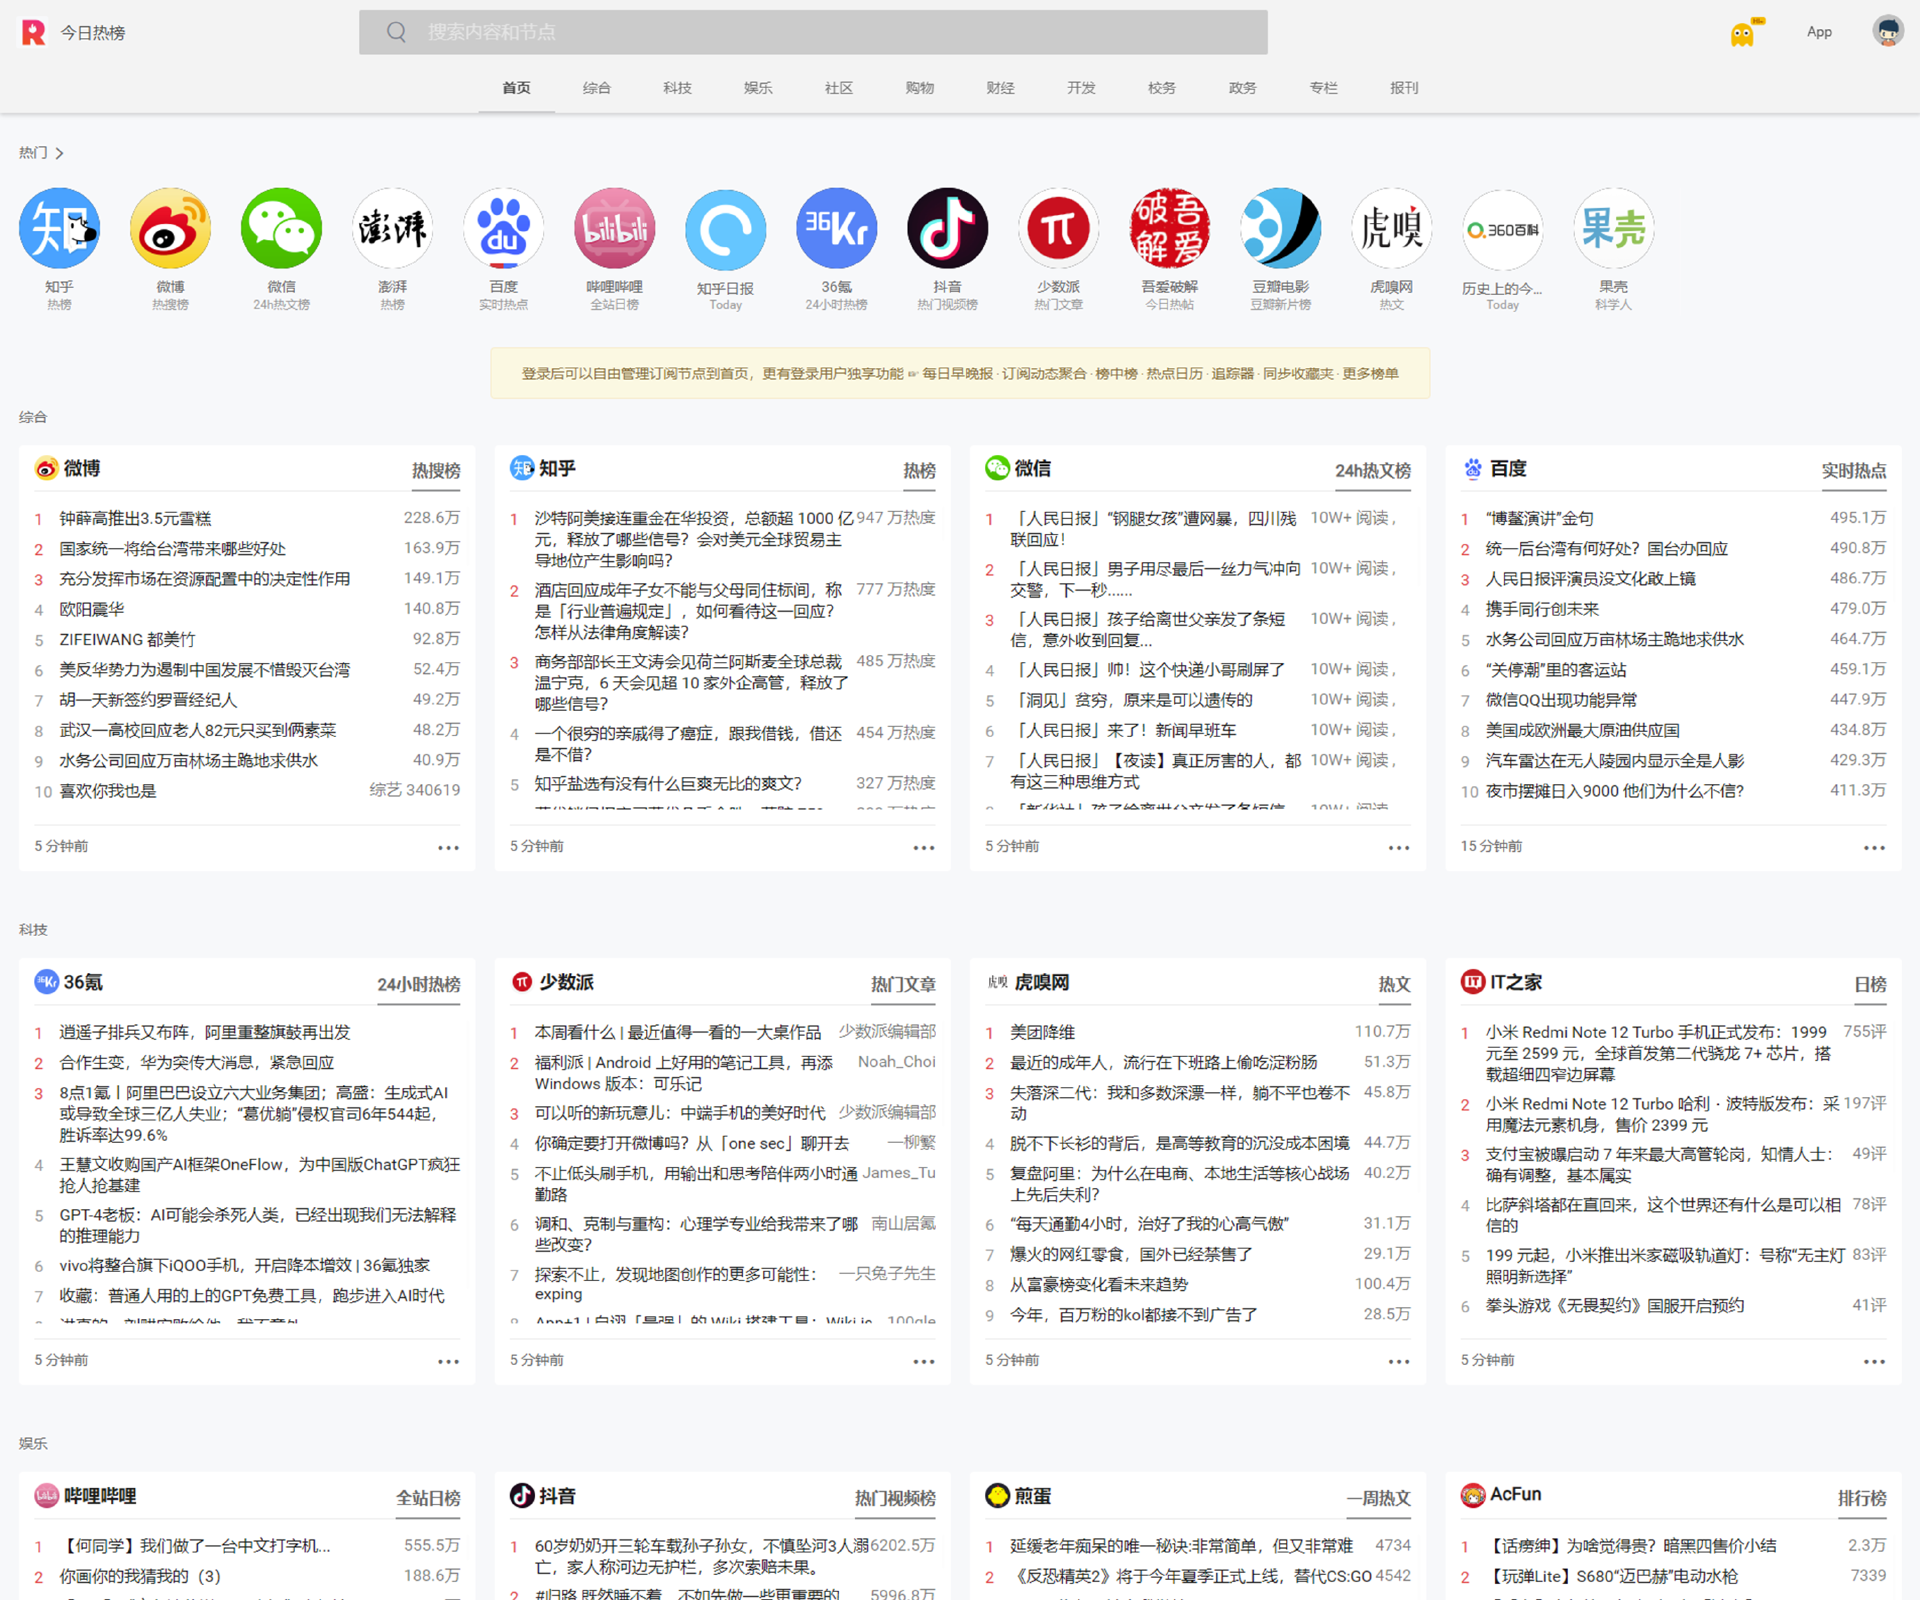1920x1600 pixels.
Task: Click the search content and nodes field
Action: coord(813,32)
